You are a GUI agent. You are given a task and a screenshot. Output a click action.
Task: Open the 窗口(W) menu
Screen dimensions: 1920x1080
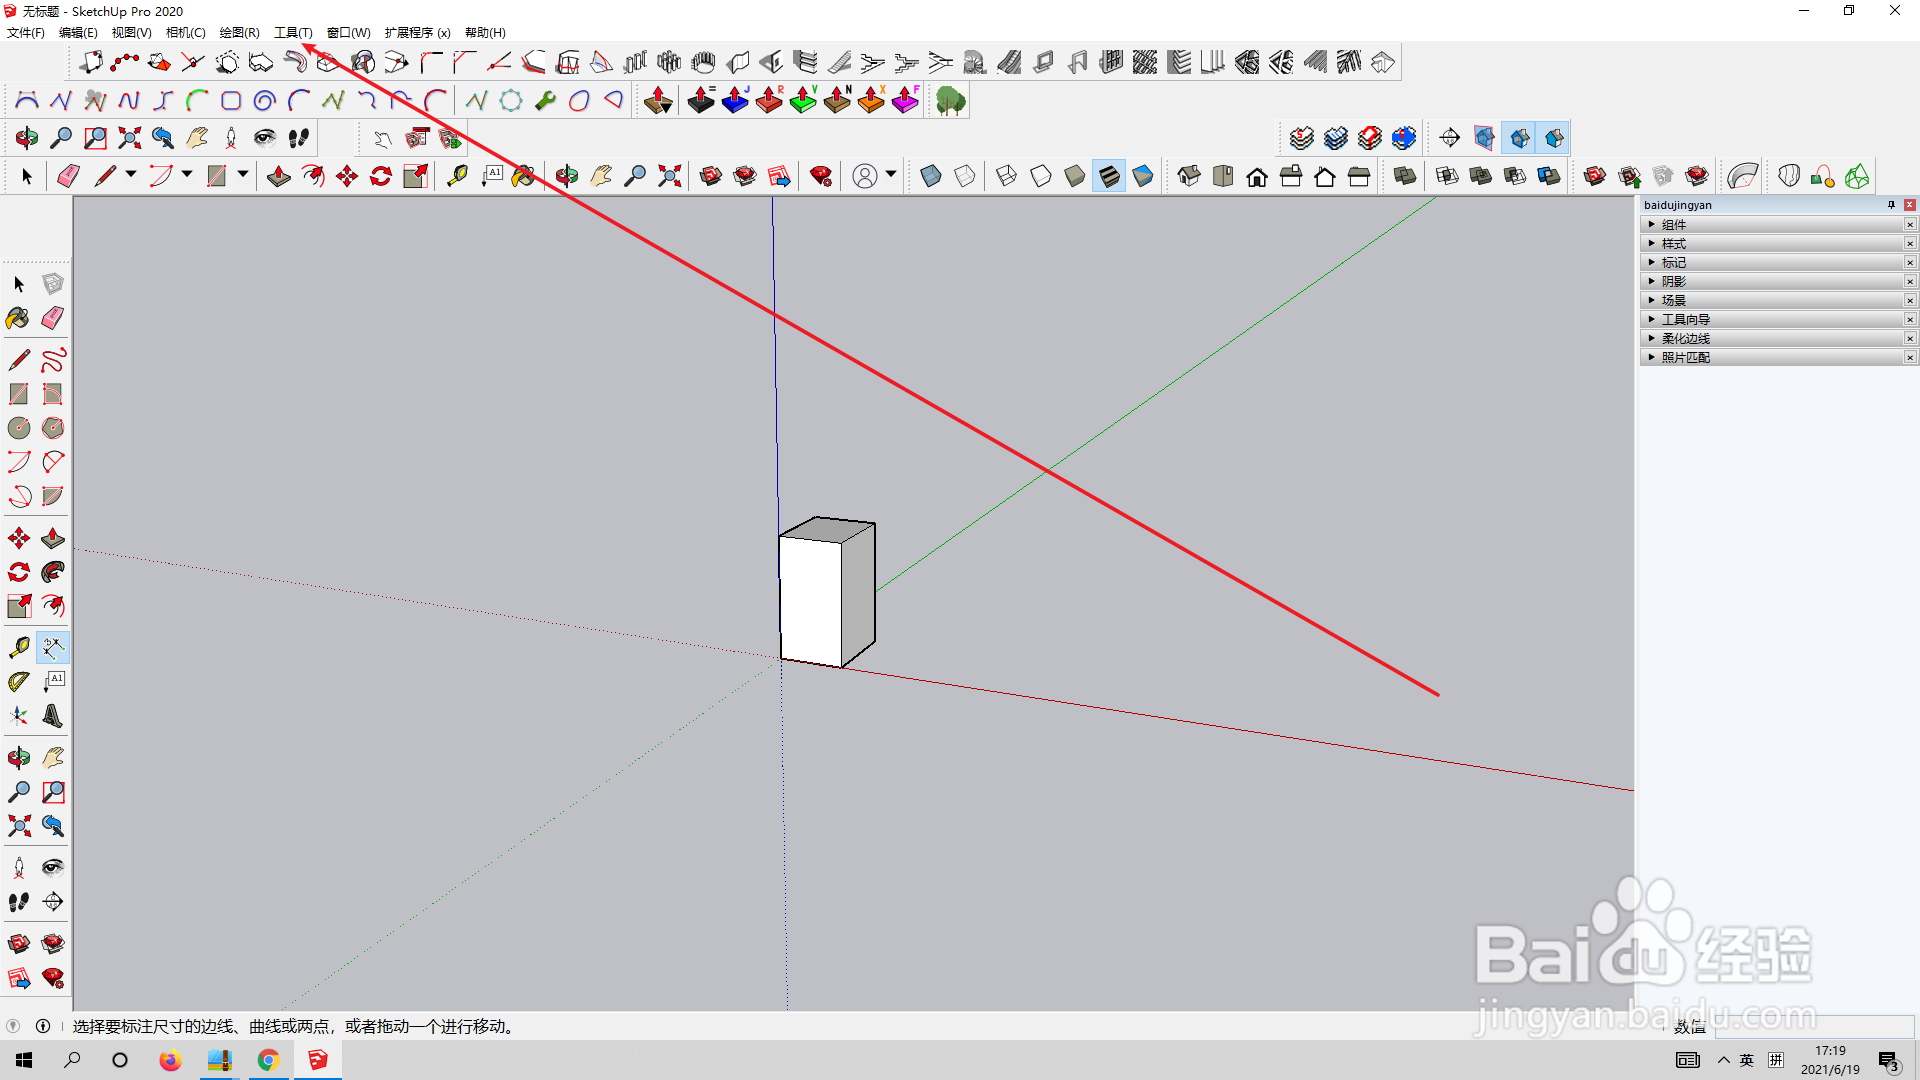(x=348, y=33)
